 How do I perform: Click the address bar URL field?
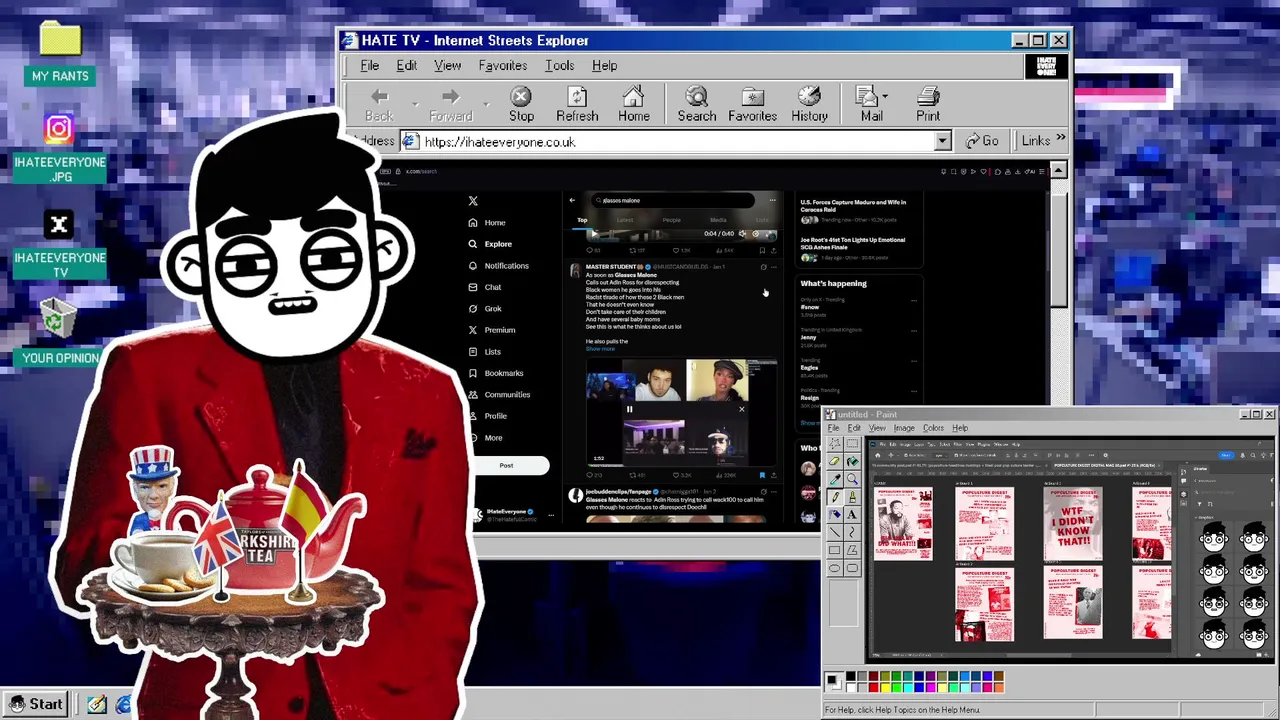coord(675,142)
